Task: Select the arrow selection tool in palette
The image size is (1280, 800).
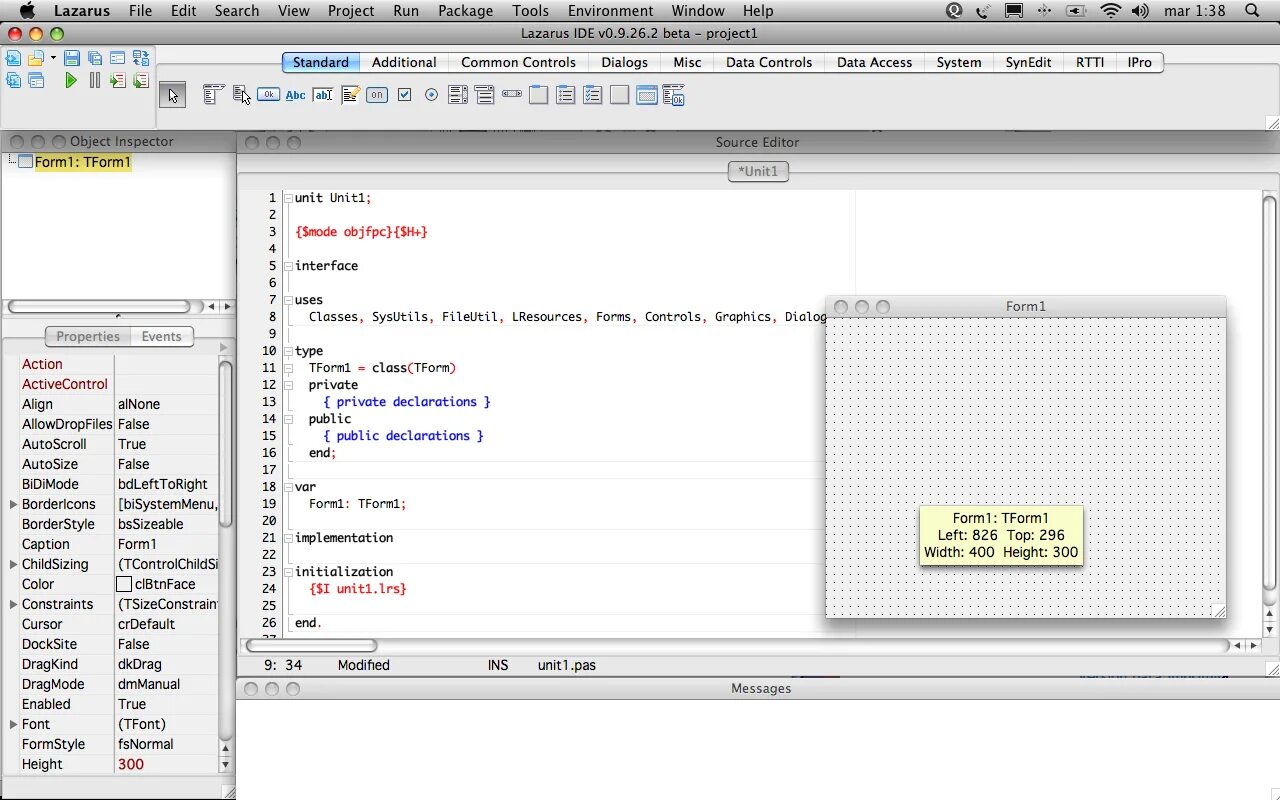Action: (172, 95)
